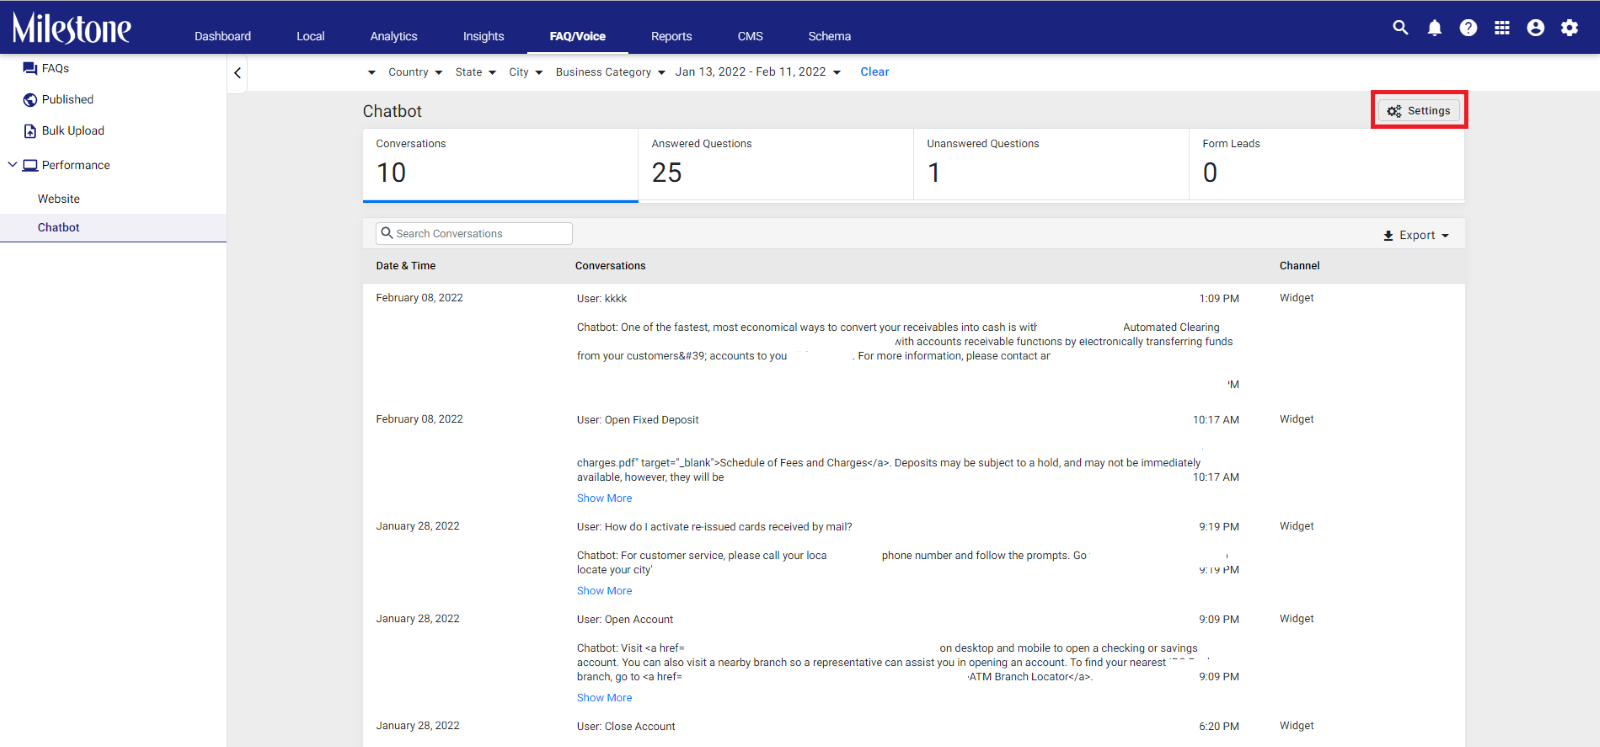Open notifications bell icon
Image resolution: width=1600 pixels, height=747 pixels.
pyautogui.click(x=1434, y=28)
